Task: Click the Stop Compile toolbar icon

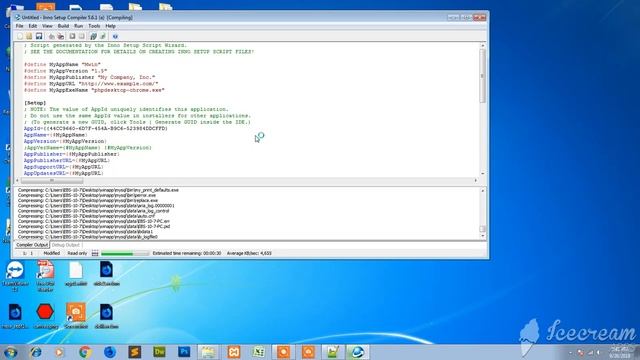Action: tap(61, 36)
